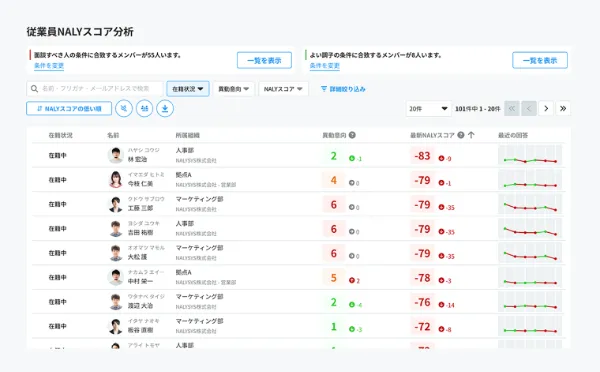The width and height of the screenshot is (600, 372).
Task: Click the filter icon of 詳細絞り込み
Action: point(324,89)
